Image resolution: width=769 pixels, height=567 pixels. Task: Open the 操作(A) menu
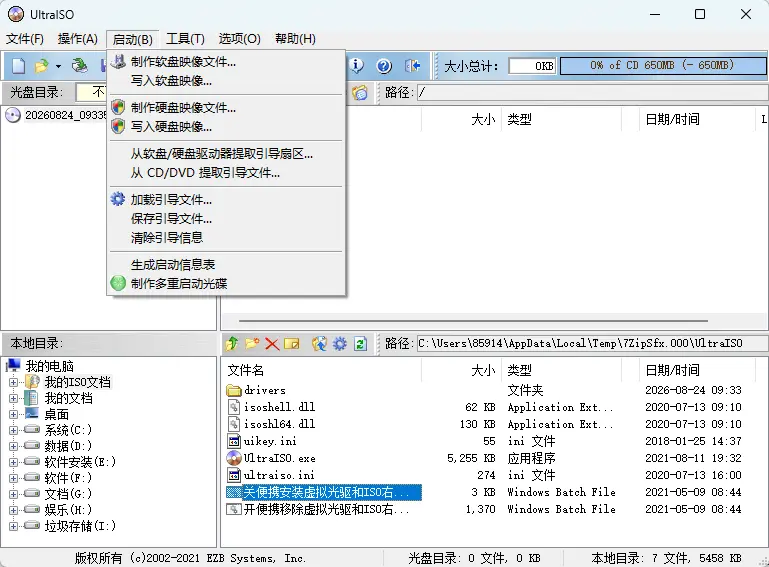point(77,39)
